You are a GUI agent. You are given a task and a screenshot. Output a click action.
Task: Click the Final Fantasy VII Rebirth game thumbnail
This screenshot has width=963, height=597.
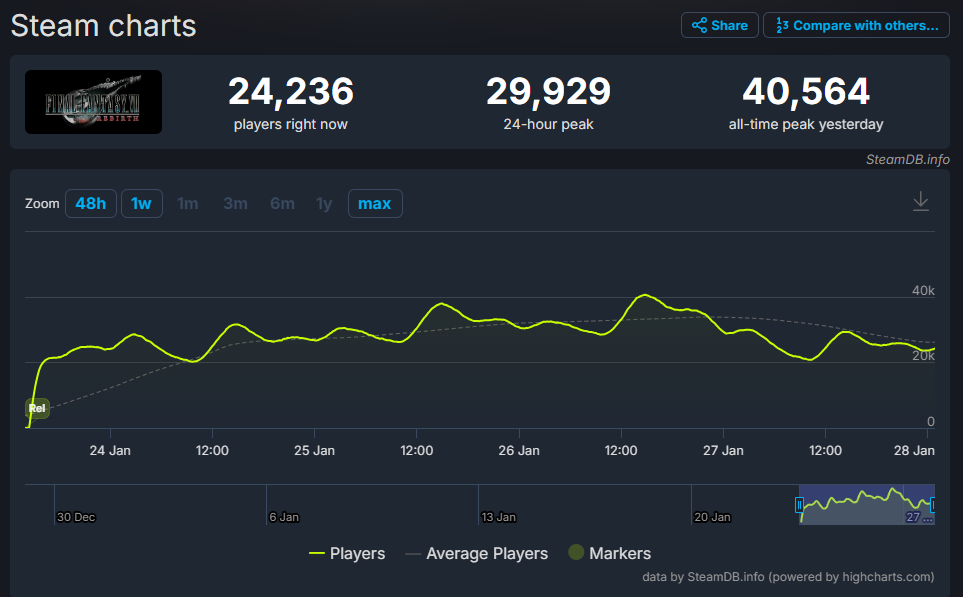[93, 102]
